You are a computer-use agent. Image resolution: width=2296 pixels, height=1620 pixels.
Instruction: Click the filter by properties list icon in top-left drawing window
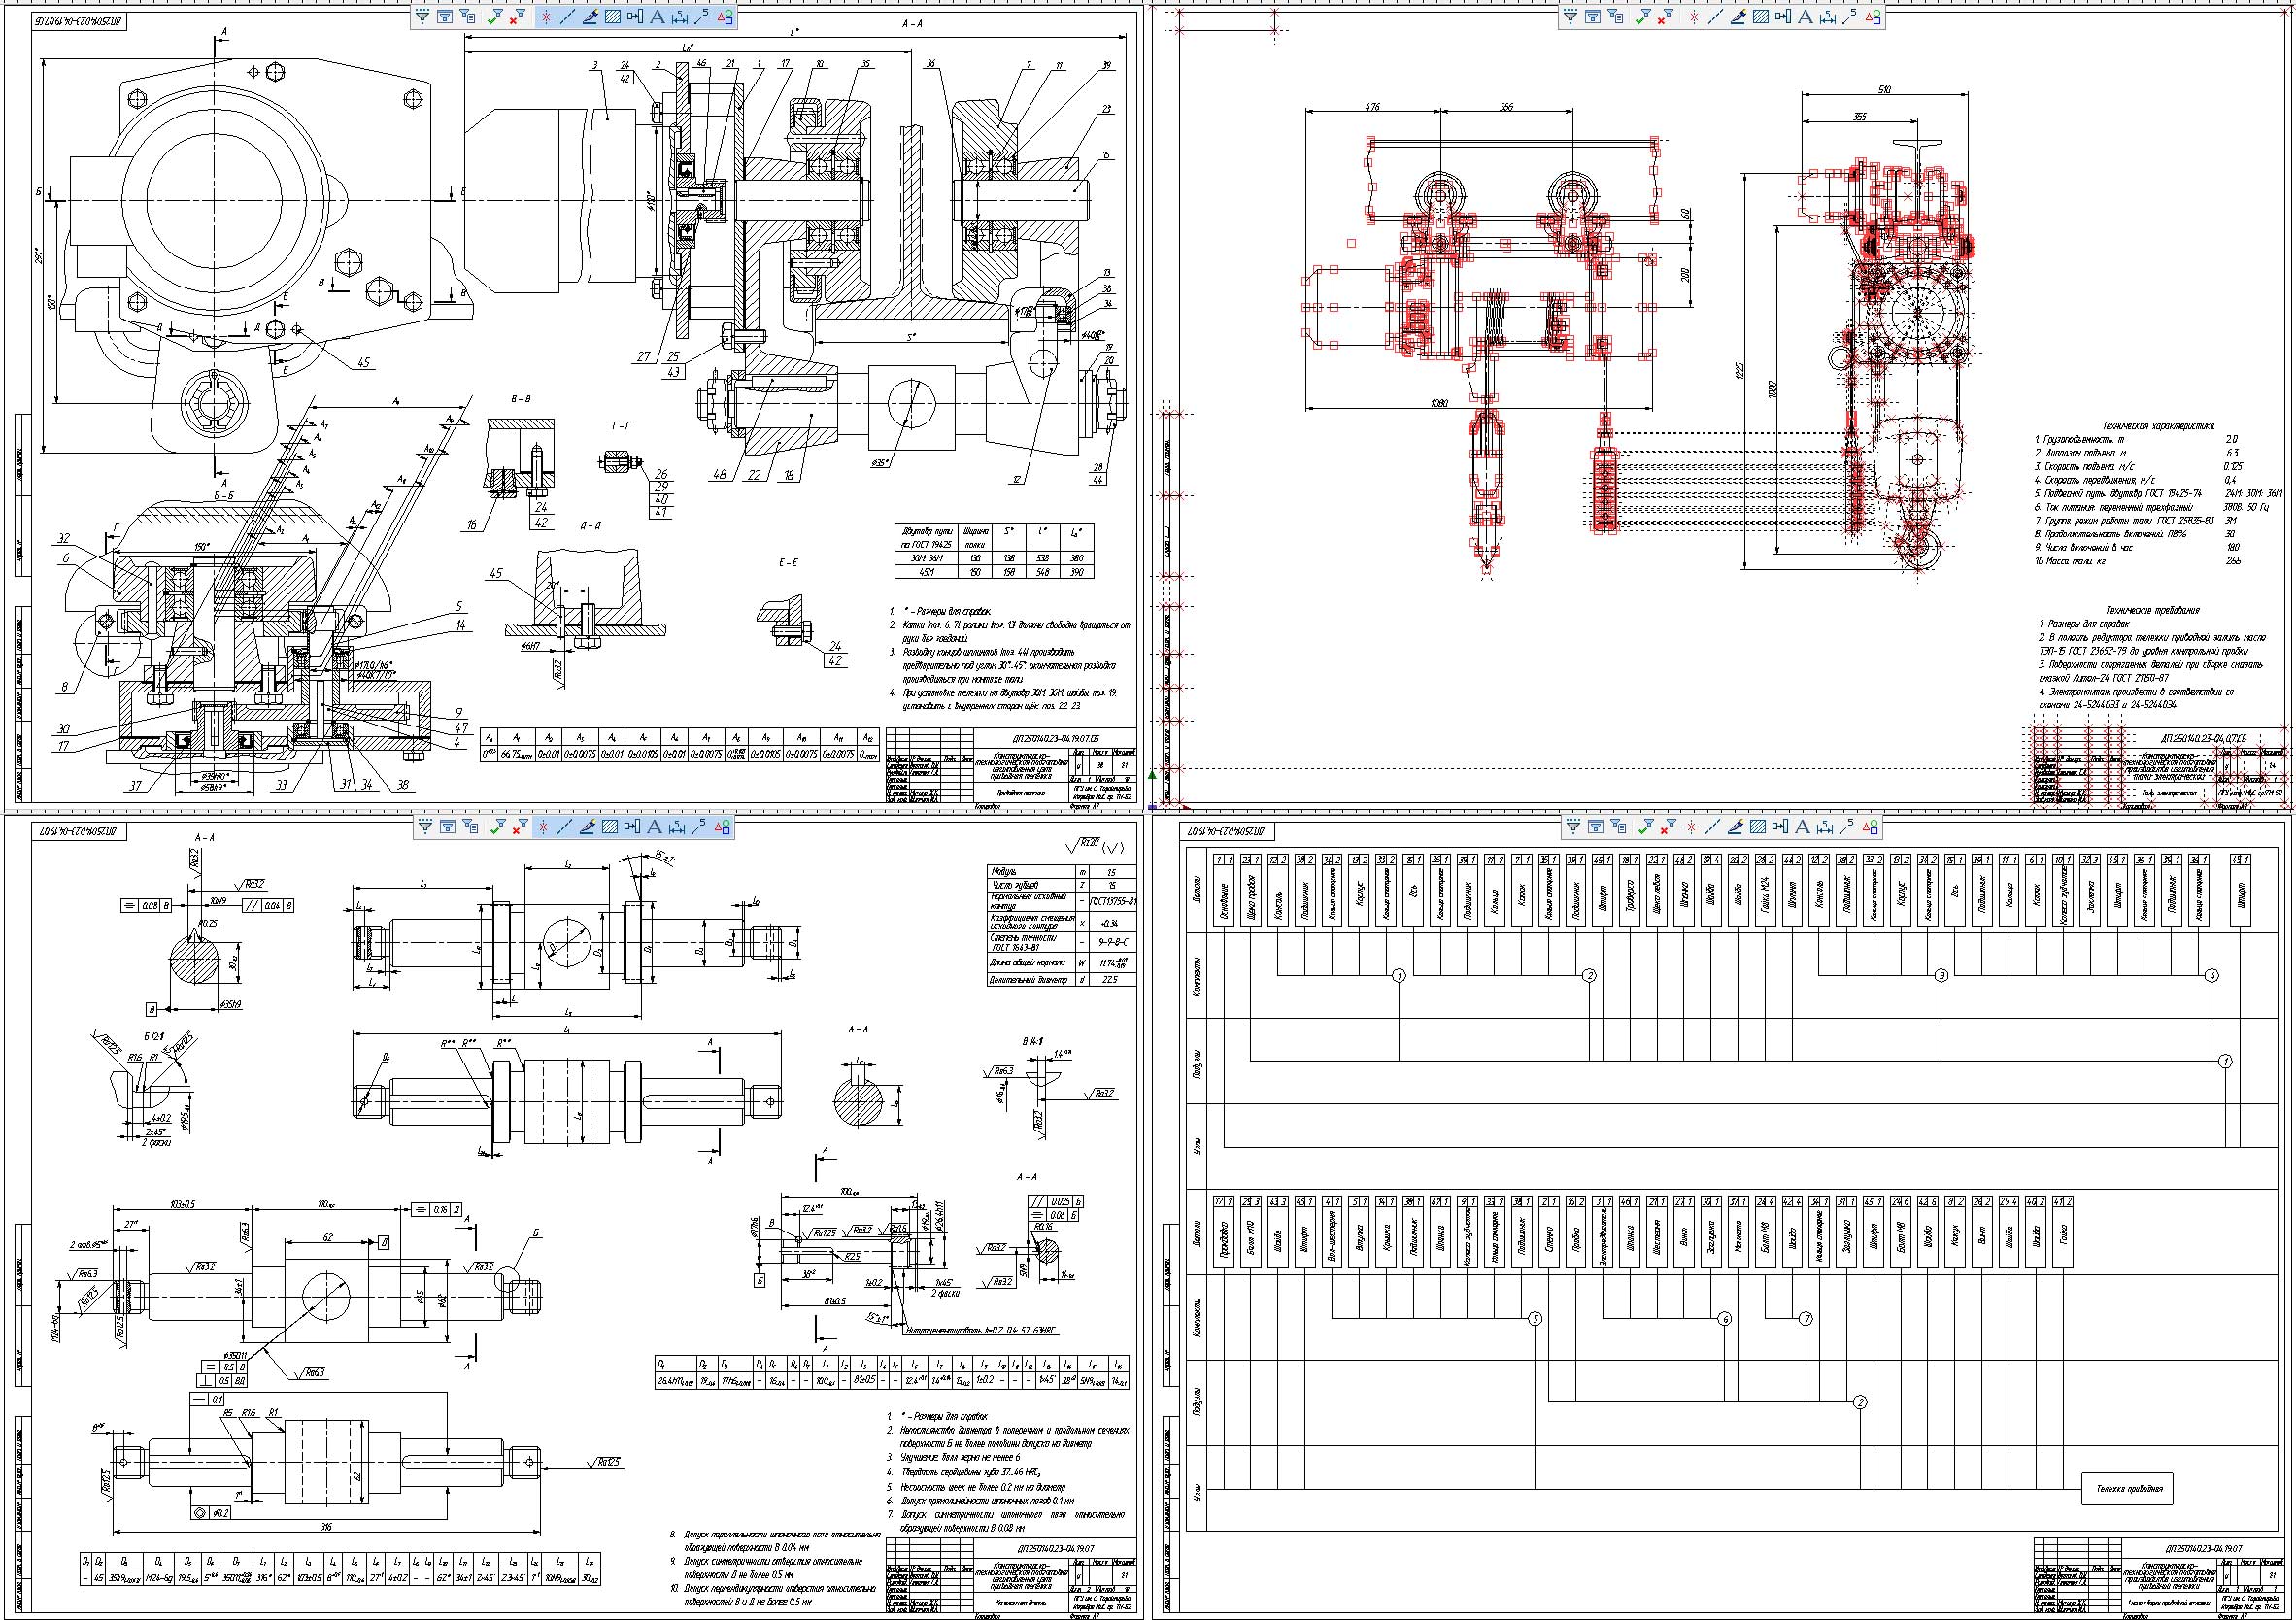[x=470, y=17]
